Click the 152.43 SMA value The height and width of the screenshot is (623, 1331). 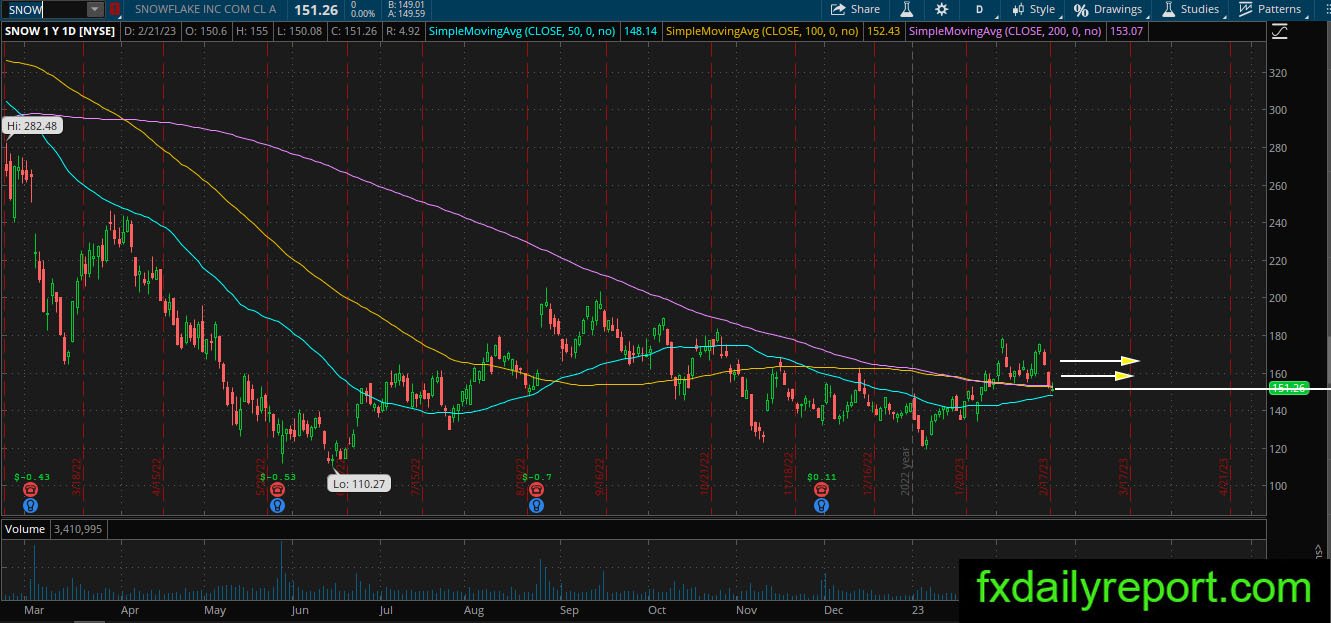click(x=884, y=31)
